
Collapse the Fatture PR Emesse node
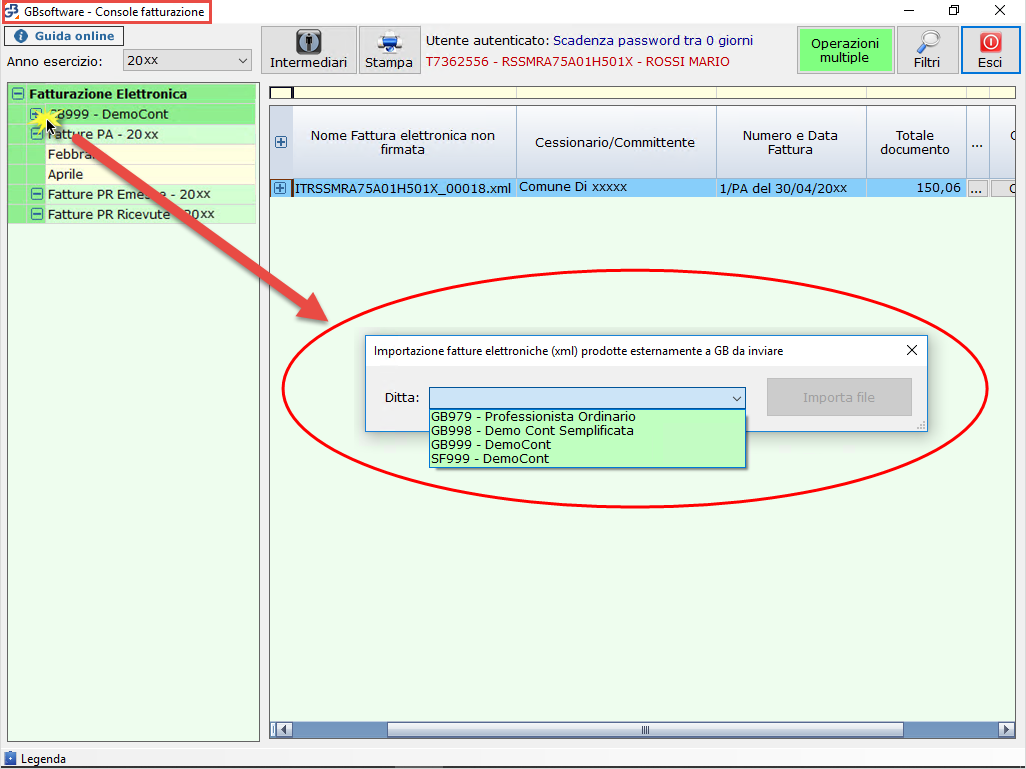(37, 194)
